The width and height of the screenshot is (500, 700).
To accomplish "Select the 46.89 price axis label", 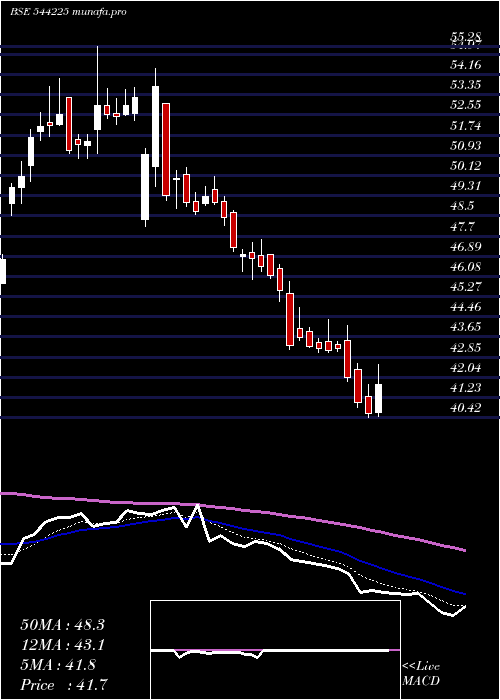I will point(465,247).
